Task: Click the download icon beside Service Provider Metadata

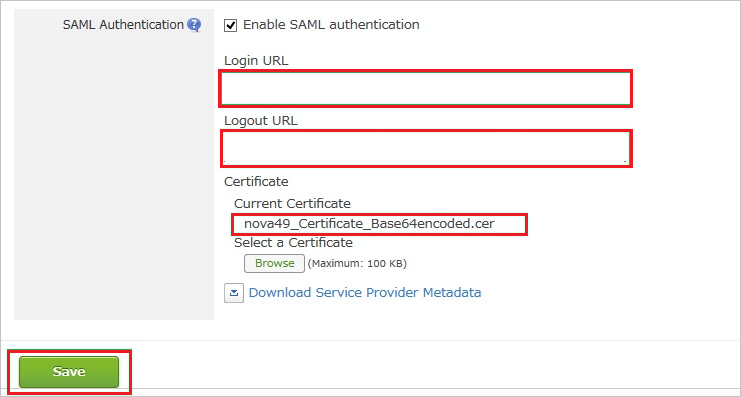Action: click(x=234, y=293)
